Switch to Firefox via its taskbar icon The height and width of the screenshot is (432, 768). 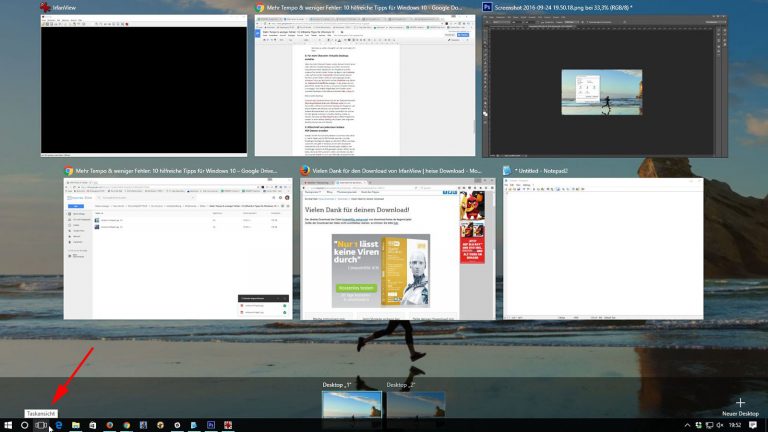[110, 425]
